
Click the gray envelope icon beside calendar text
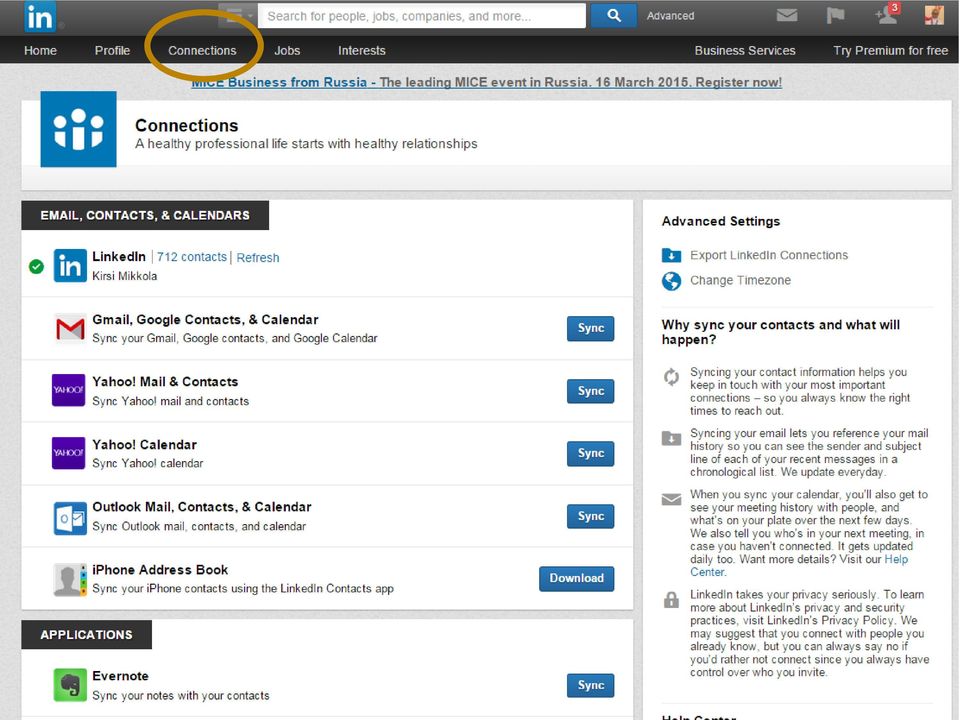click(x=671, y=500)
